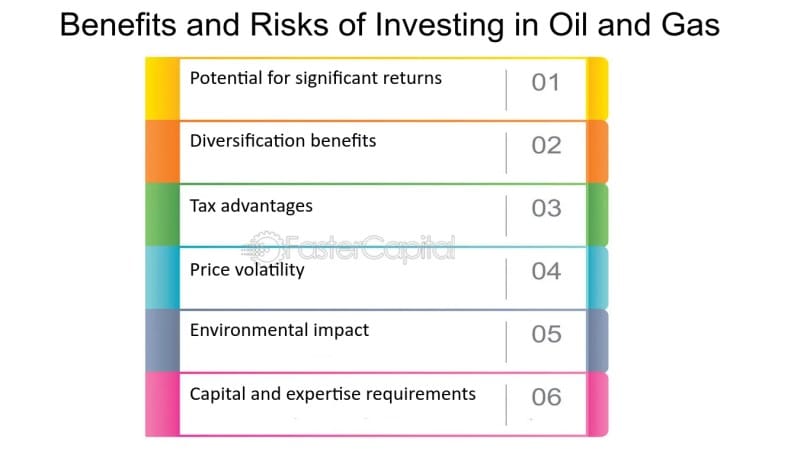
Task: Select the 'Tax advantages' row text
Action: pyautogui.click(x=251, y=206)
